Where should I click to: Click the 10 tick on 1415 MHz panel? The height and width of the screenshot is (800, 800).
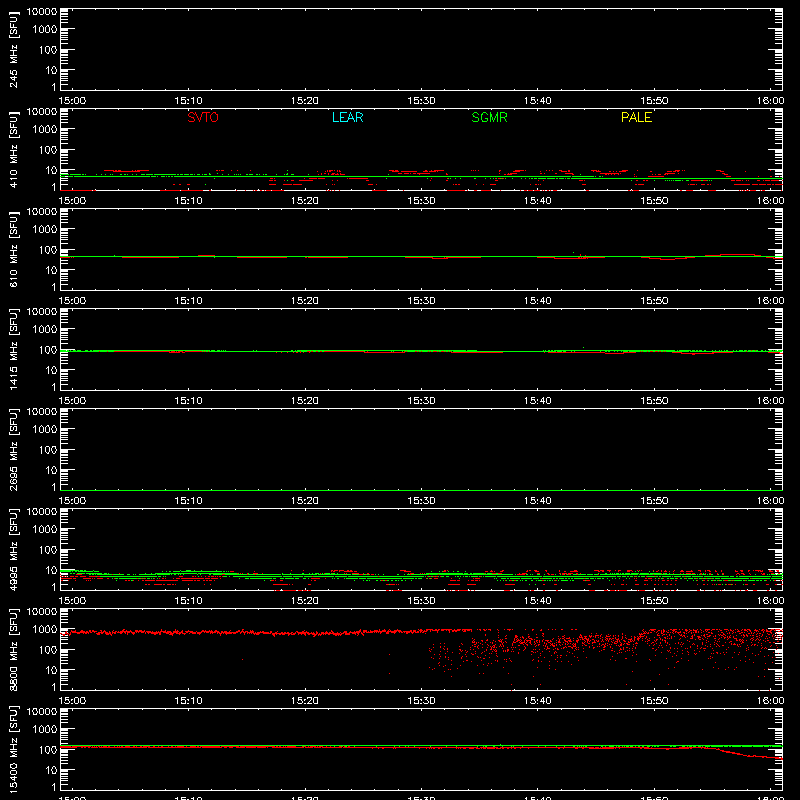point(51,370)
